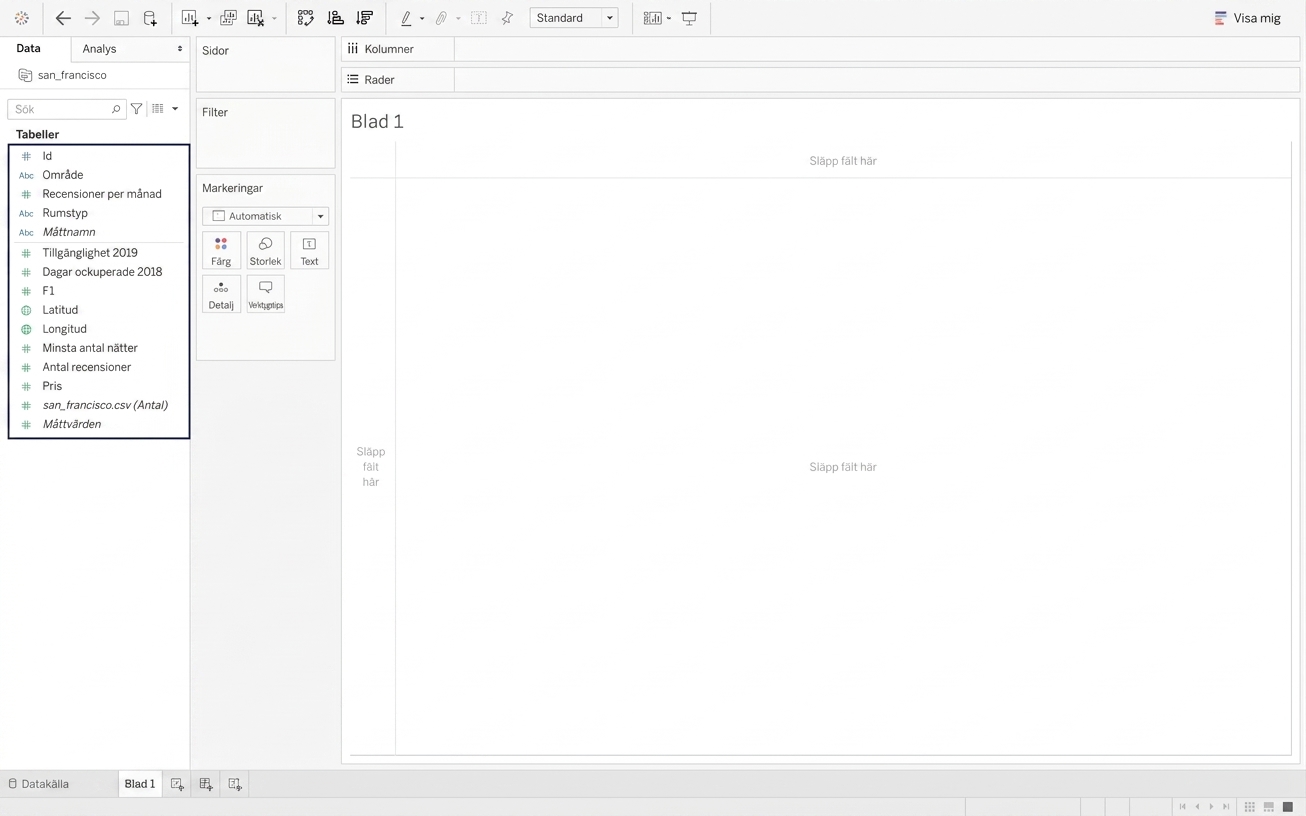Switch to Data pane tab
This screenshot has width=1306, height=816.
coord(29,48)
